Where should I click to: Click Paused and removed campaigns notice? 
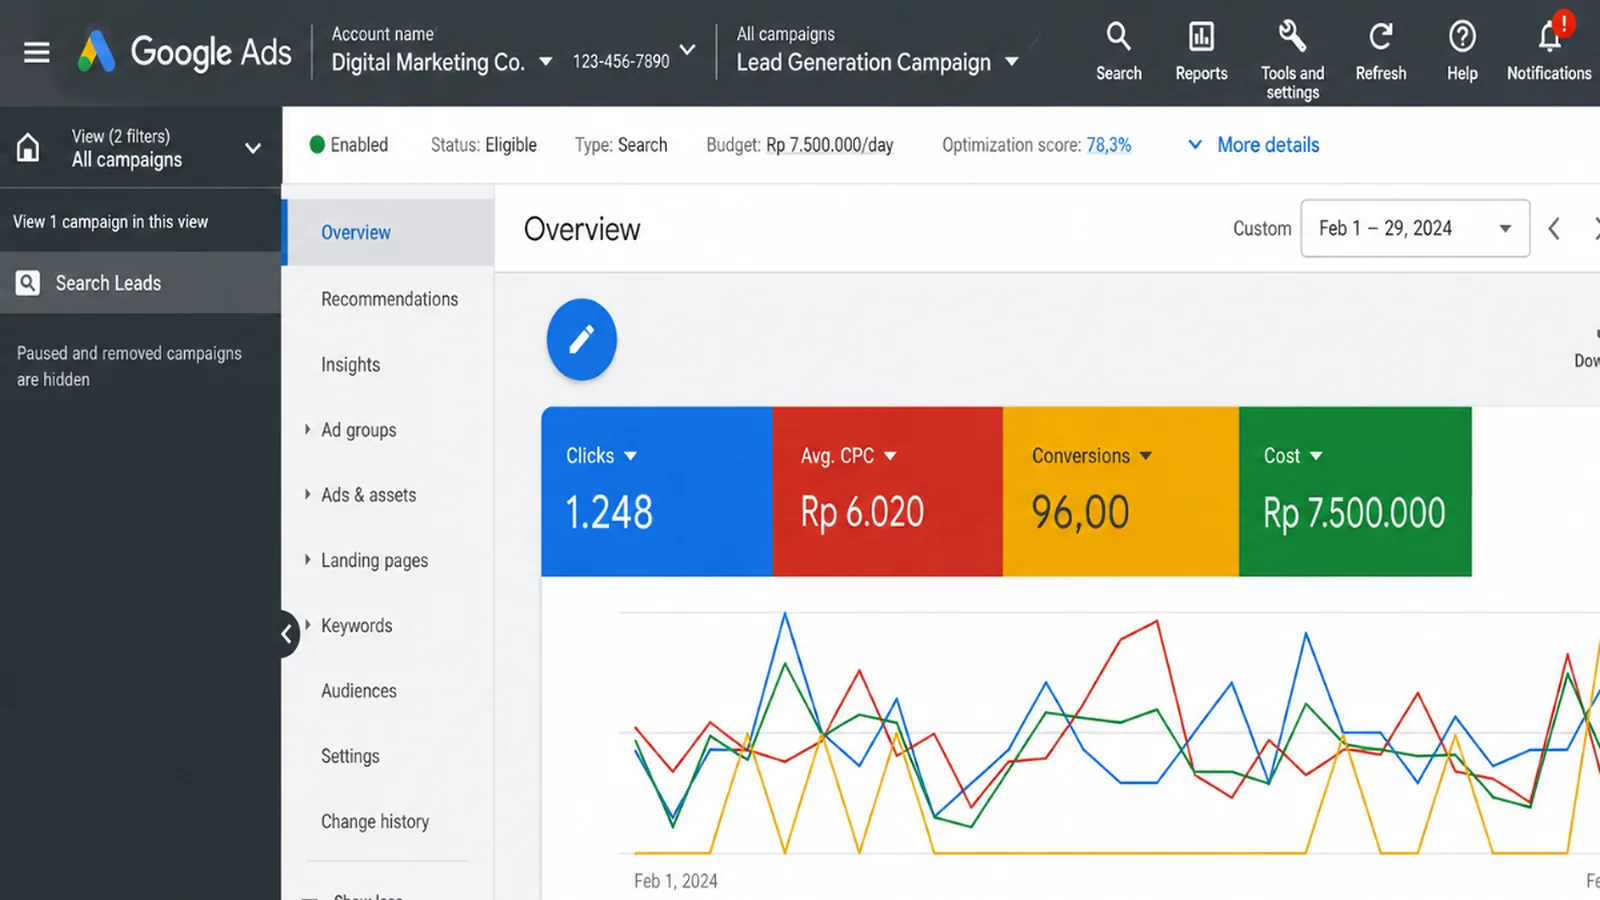[x=129, y=366]
